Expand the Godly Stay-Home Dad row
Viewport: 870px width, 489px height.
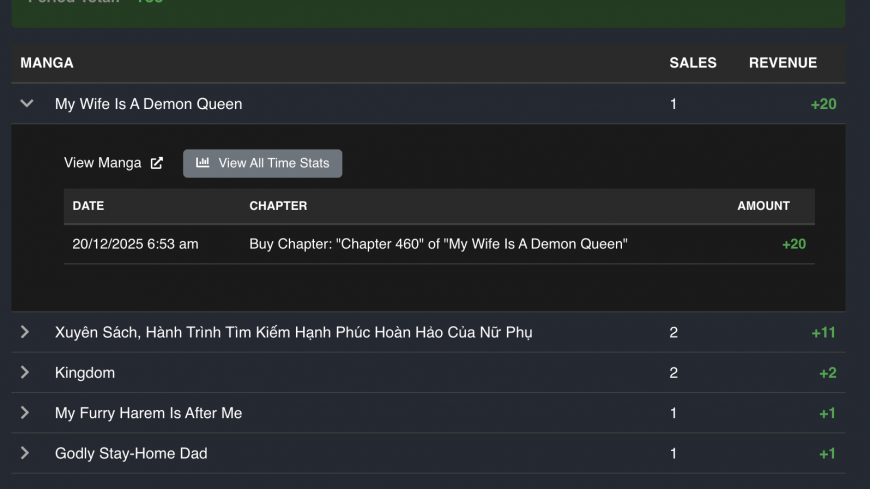pyautogui.click(x=26, y=453)
